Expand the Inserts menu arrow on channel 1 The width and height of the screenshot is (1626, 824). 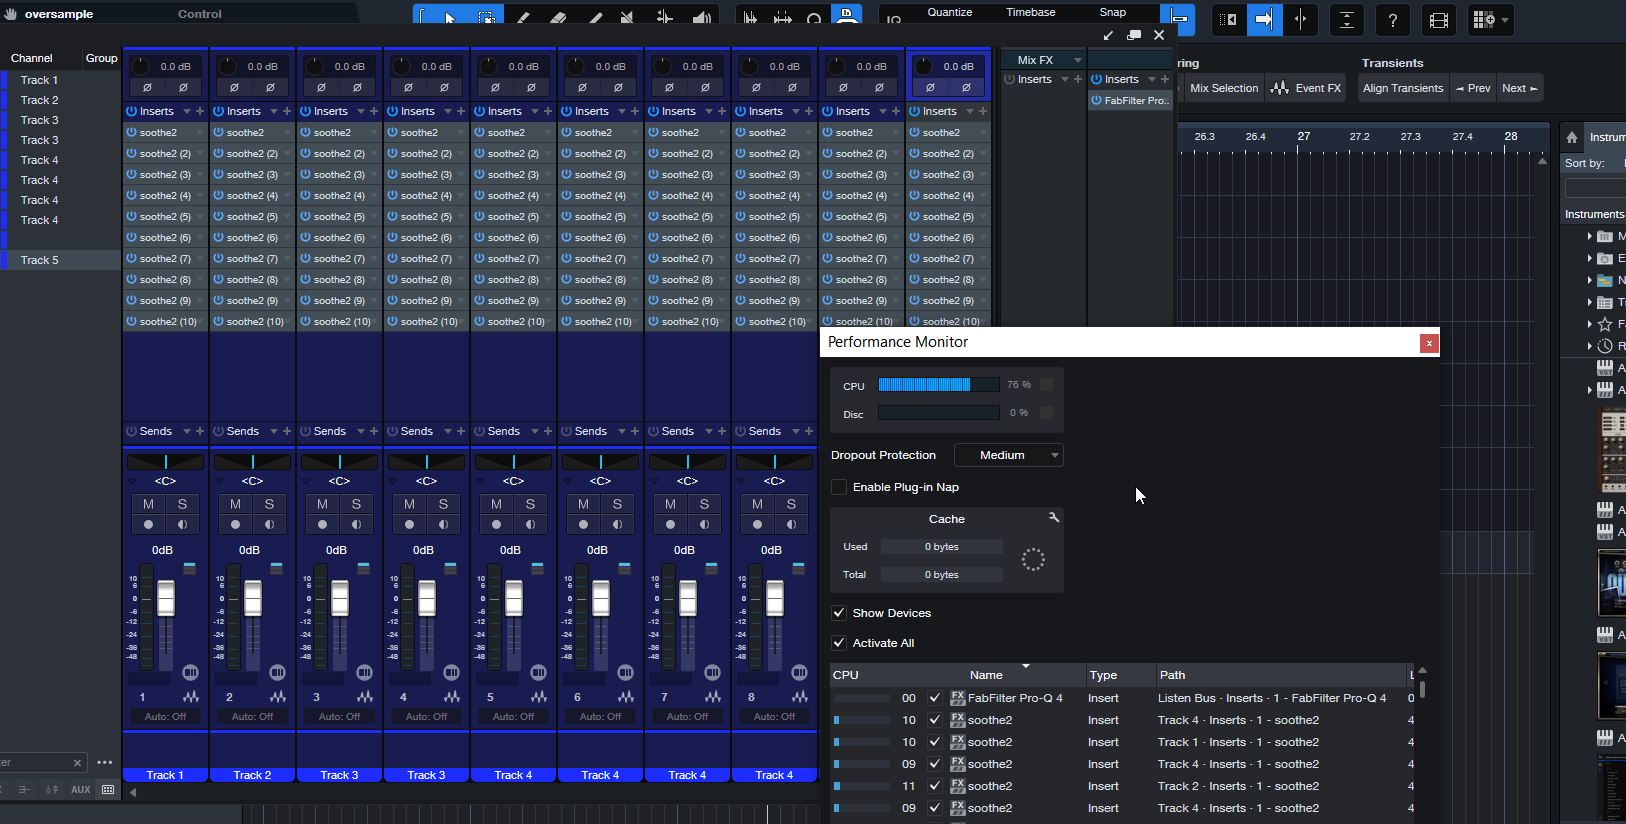click(x=187, y=111)
